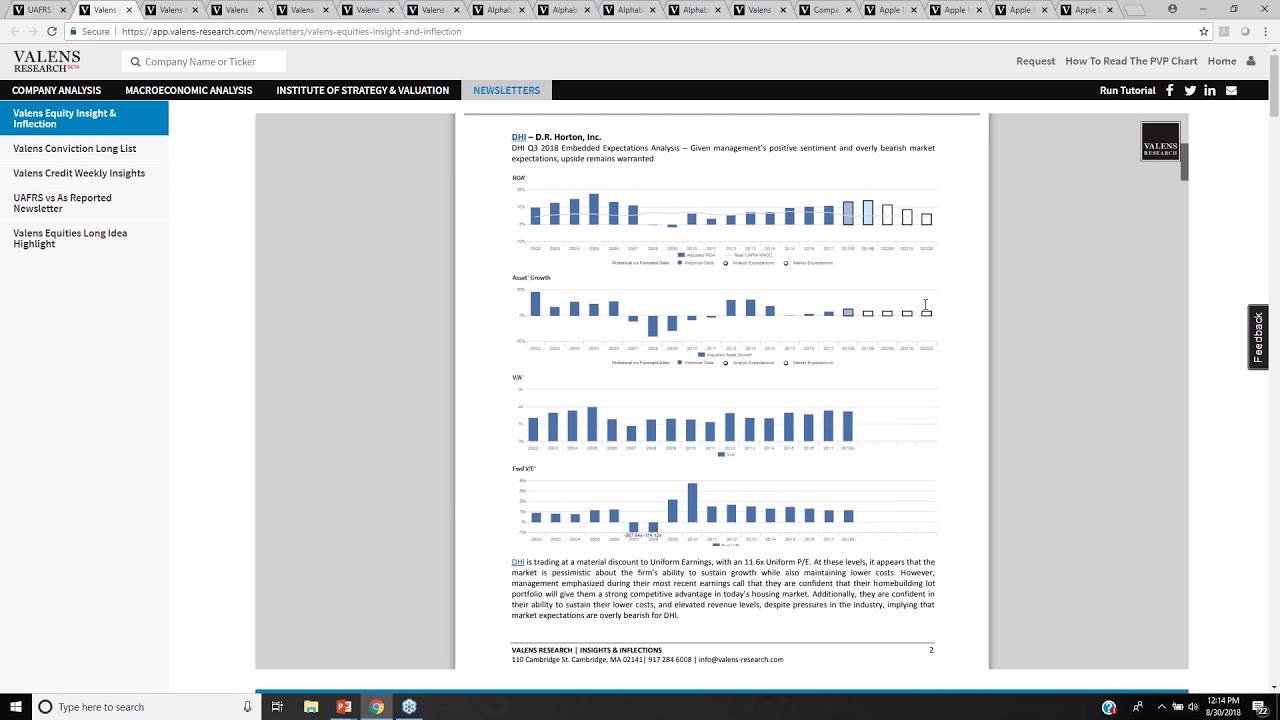1280x720 pixels.
Task: Open UAFRS vs As Reported Newsletter
Action: pyautogui.click(x=62, y=203)
